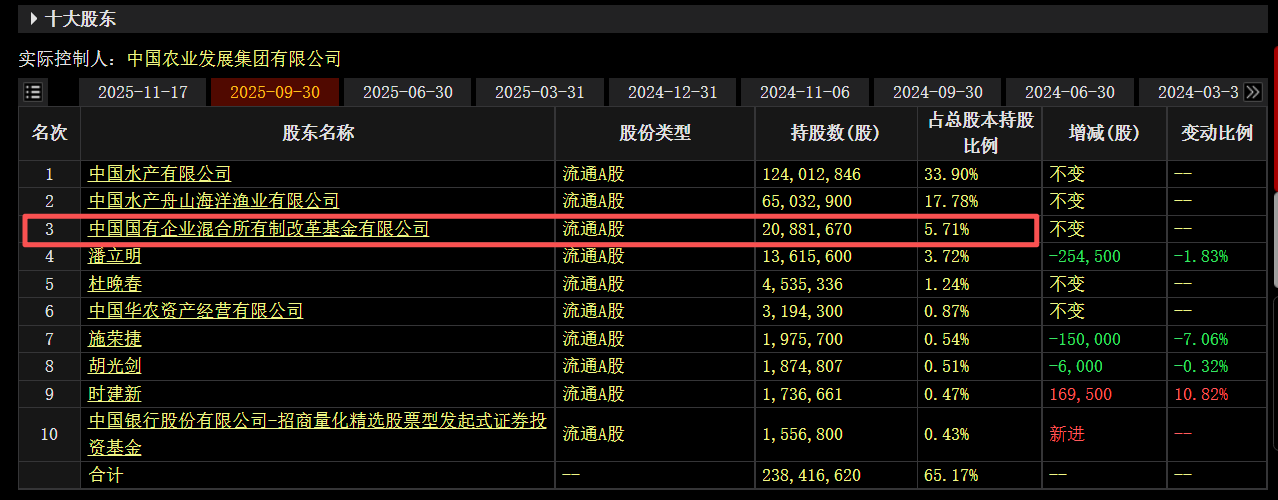Open shareholder link 施荣捷

point(115,339)
